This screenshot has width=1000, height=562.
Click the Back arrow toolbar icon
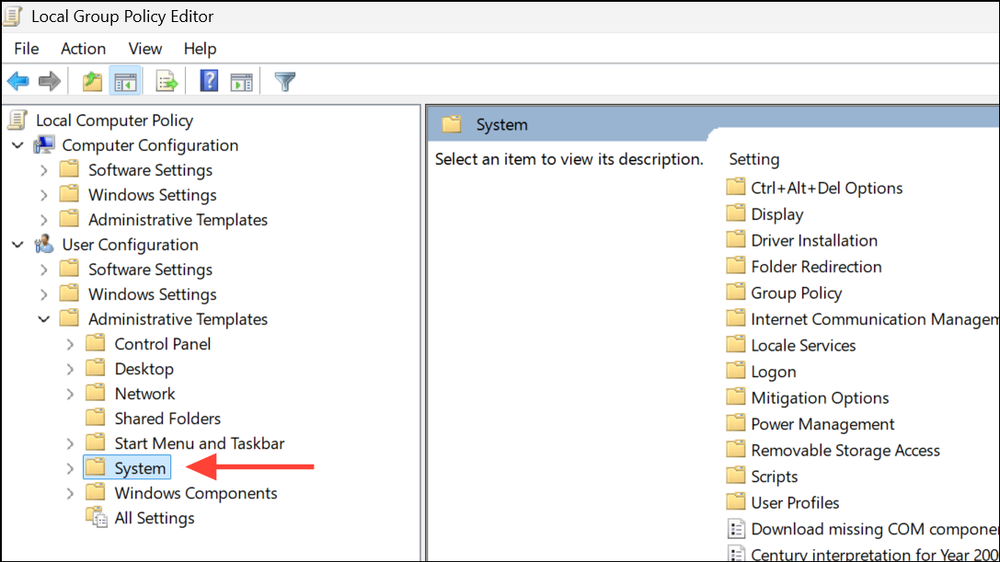(18, 81)
